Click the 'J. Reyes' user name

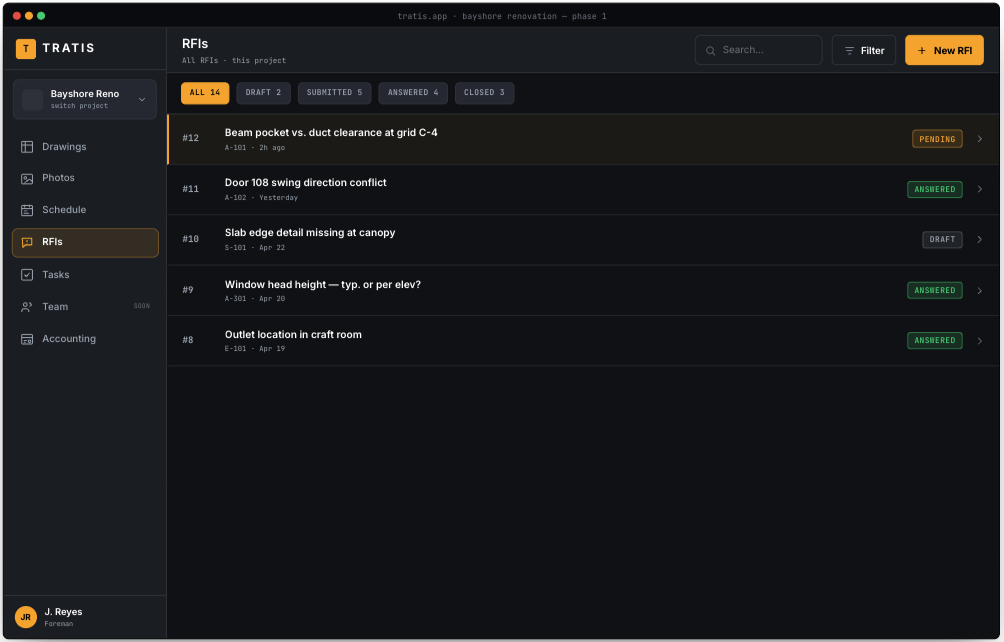coord(63,612)
